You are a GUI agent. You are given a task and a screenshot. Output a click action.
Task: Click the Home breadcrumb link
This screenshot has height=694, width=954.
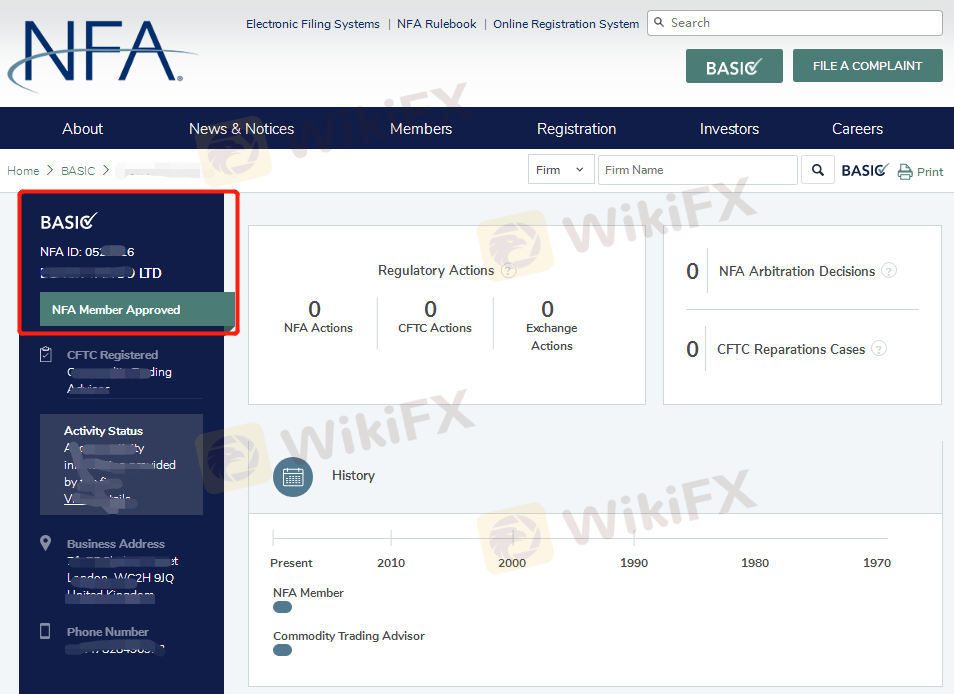point(23,171)
